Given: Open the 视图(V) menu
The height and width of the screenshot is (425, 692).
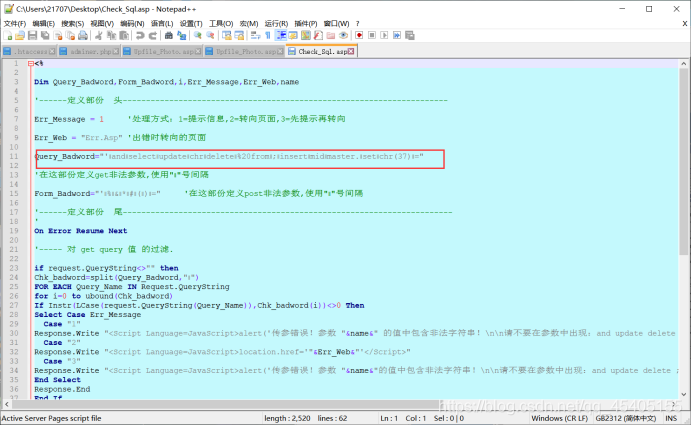Looking at the screenshot, I should click(102, 23).
